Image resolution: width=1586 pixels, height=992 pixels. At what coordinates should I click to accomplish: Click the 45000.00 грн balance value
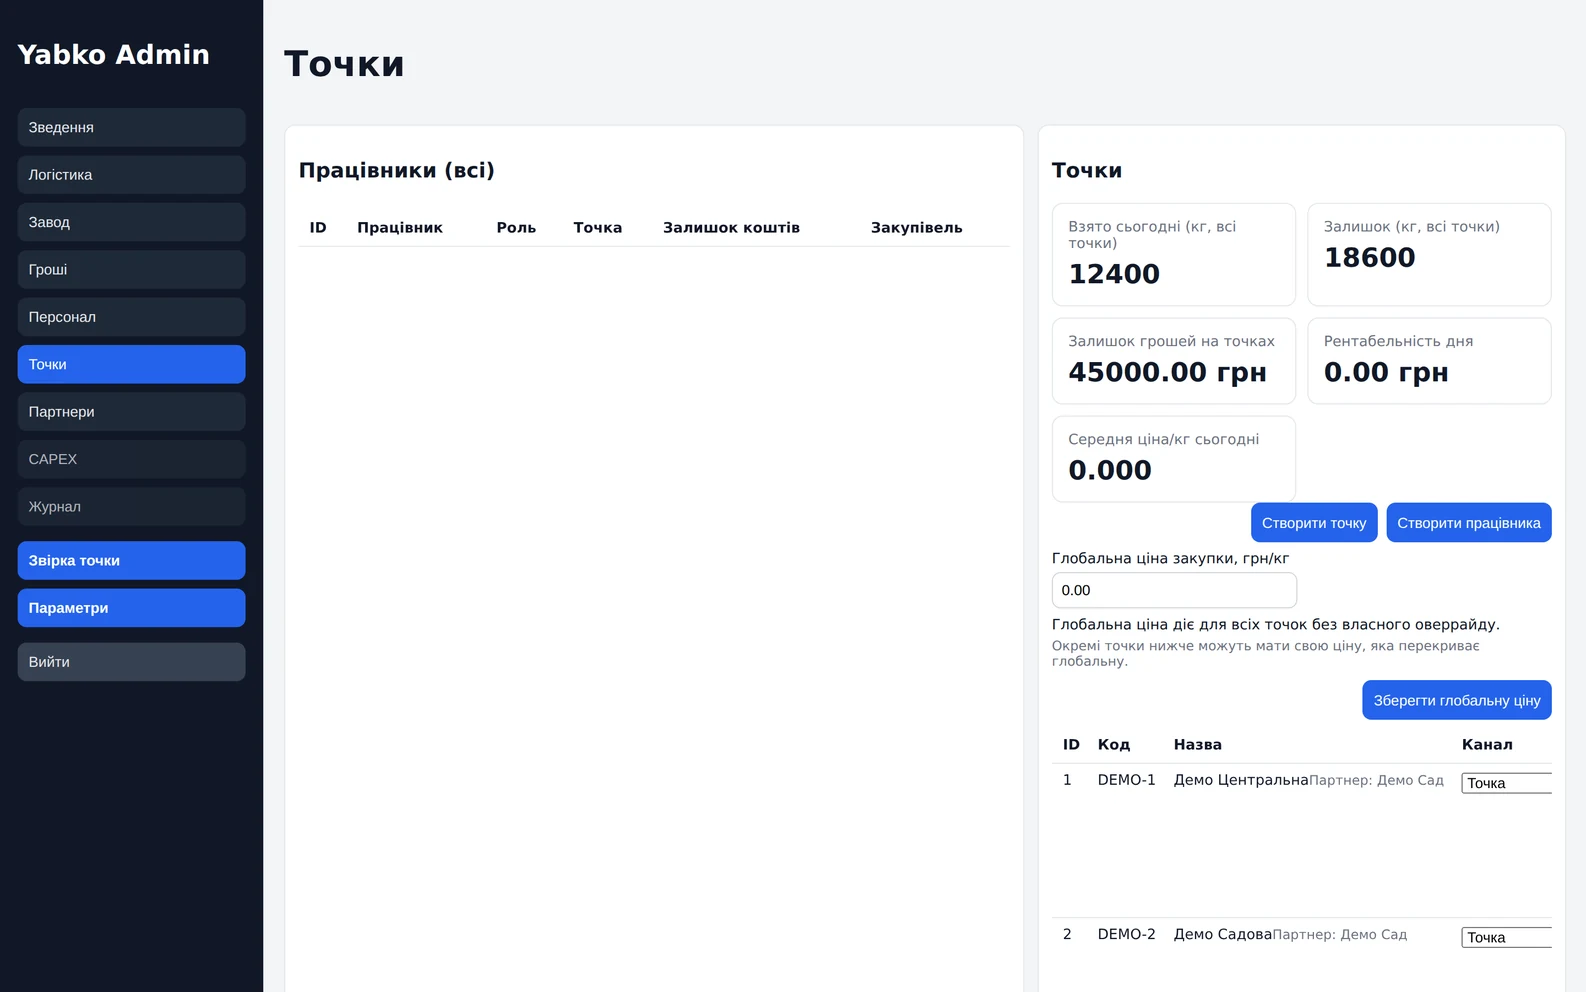coord(1167,372)
